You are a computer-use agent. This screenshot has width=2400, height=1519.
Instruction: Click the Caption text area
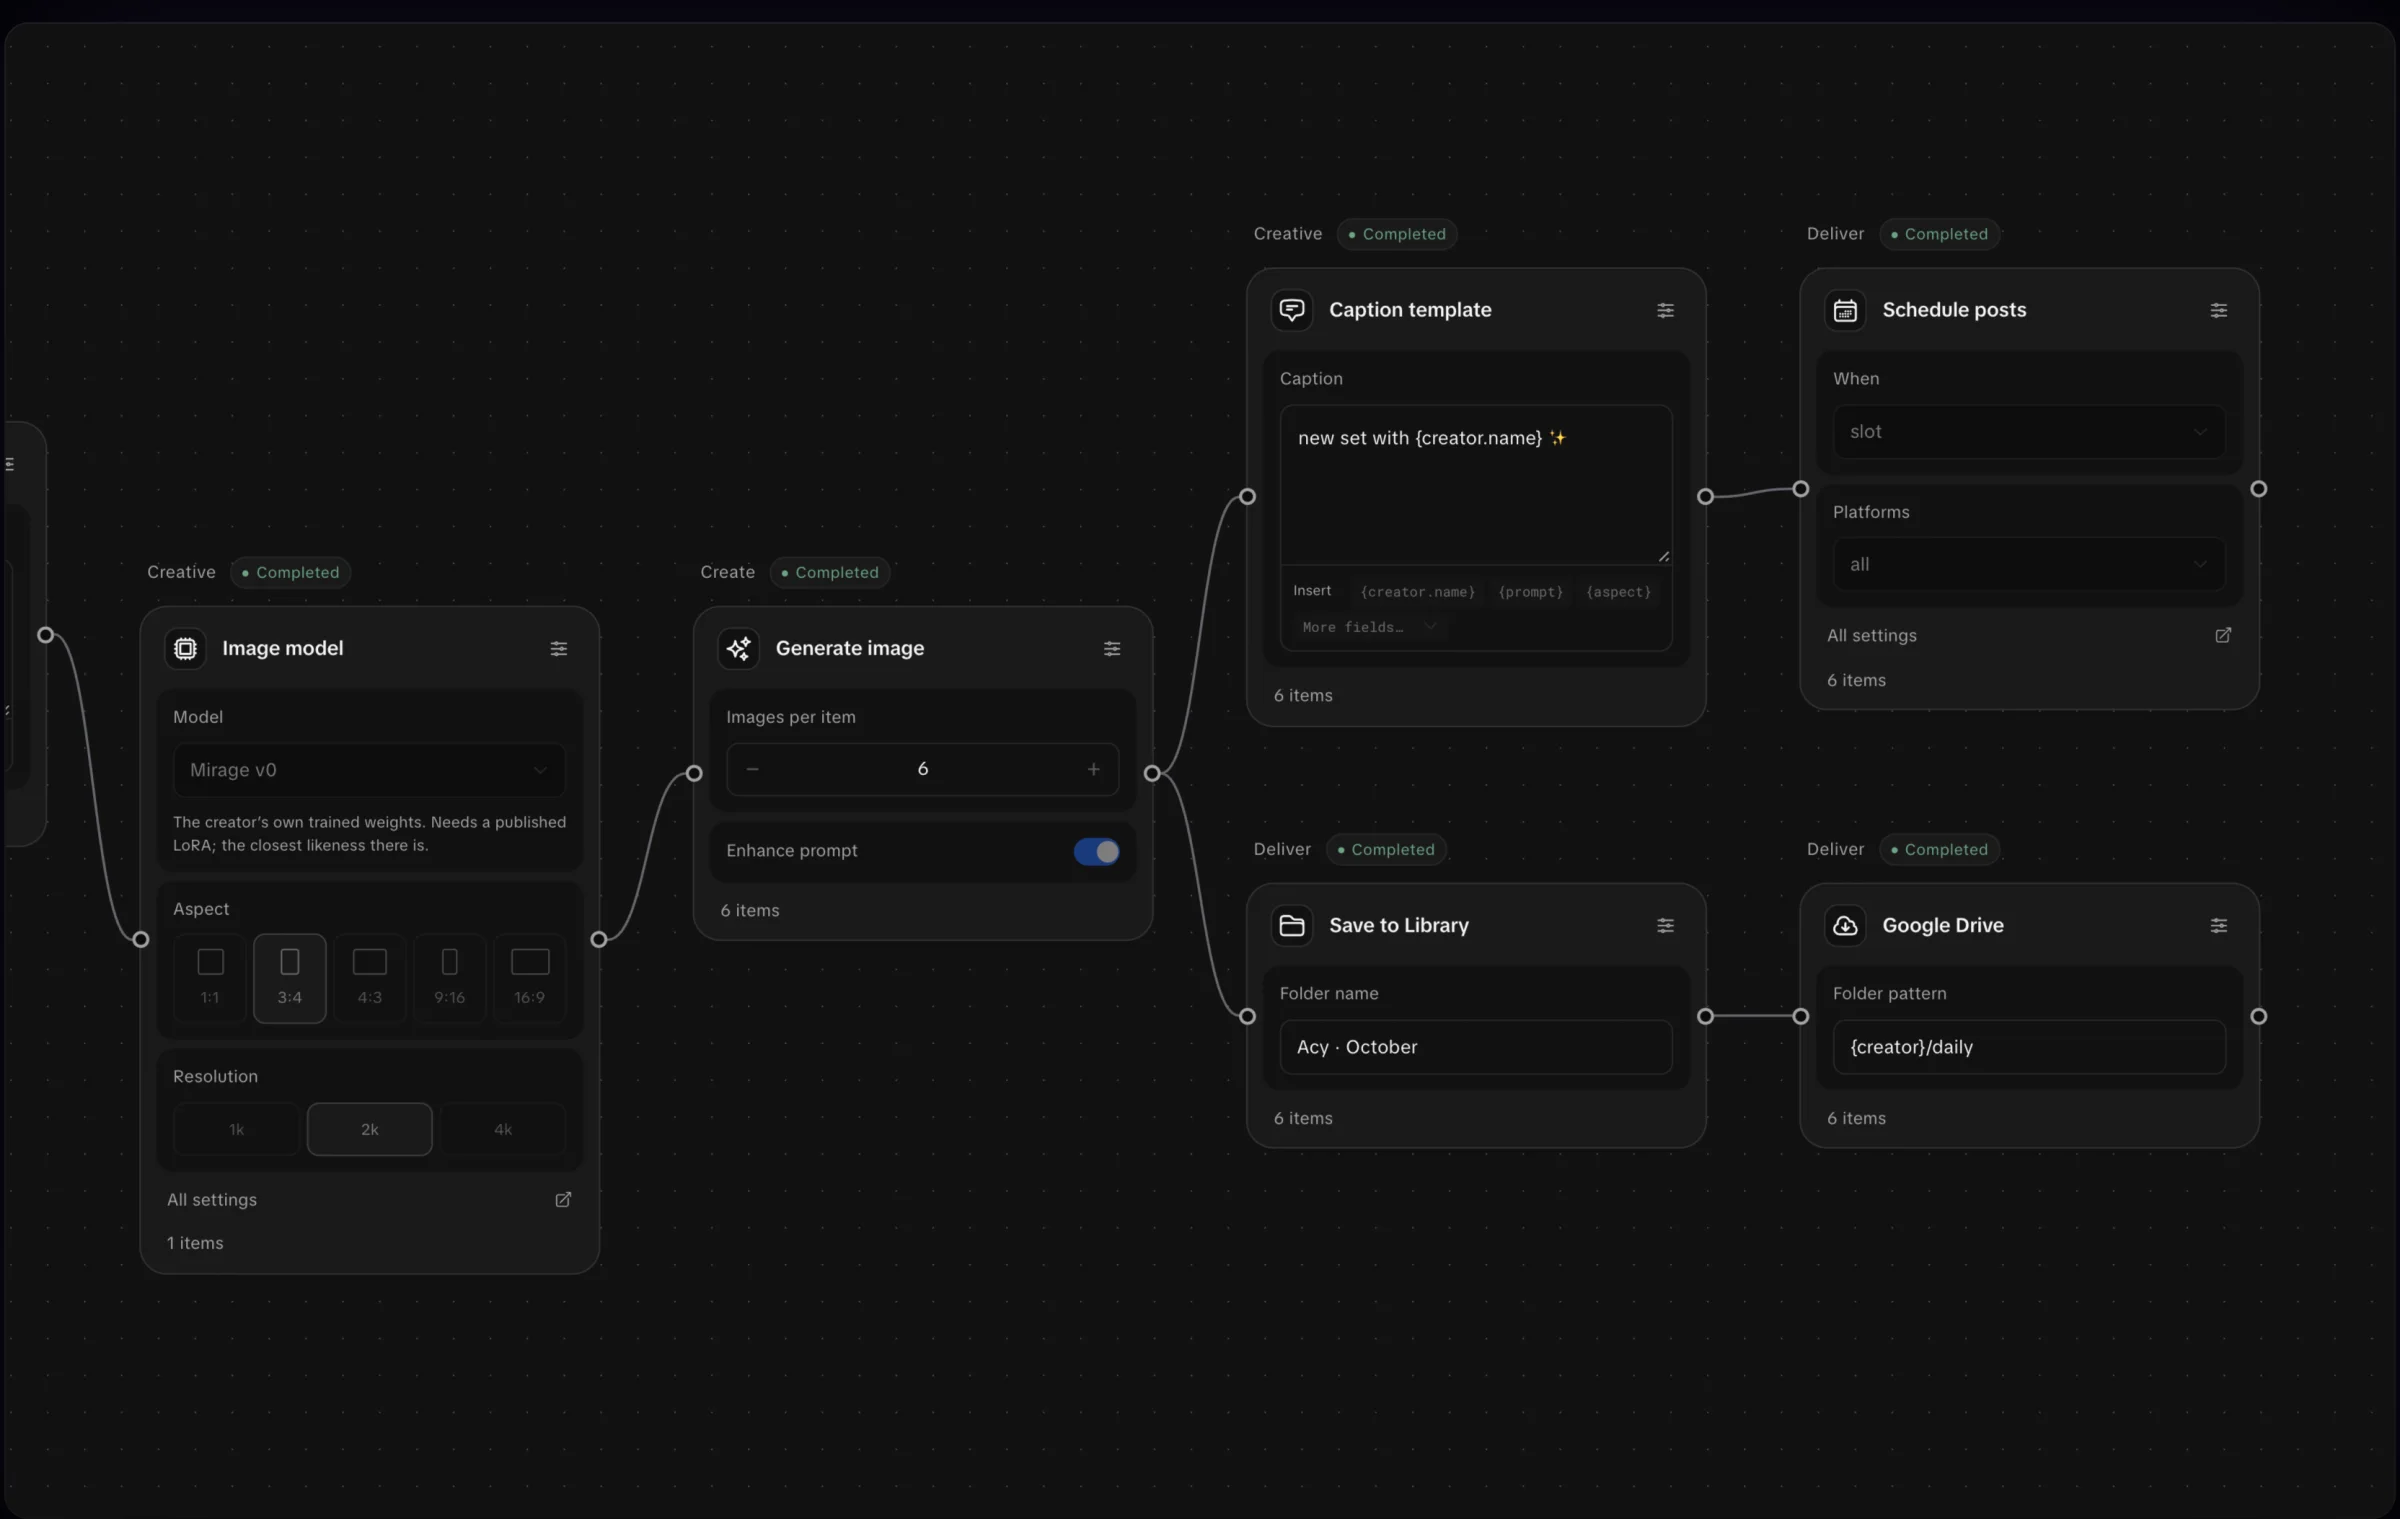(x=1476, y=485)
